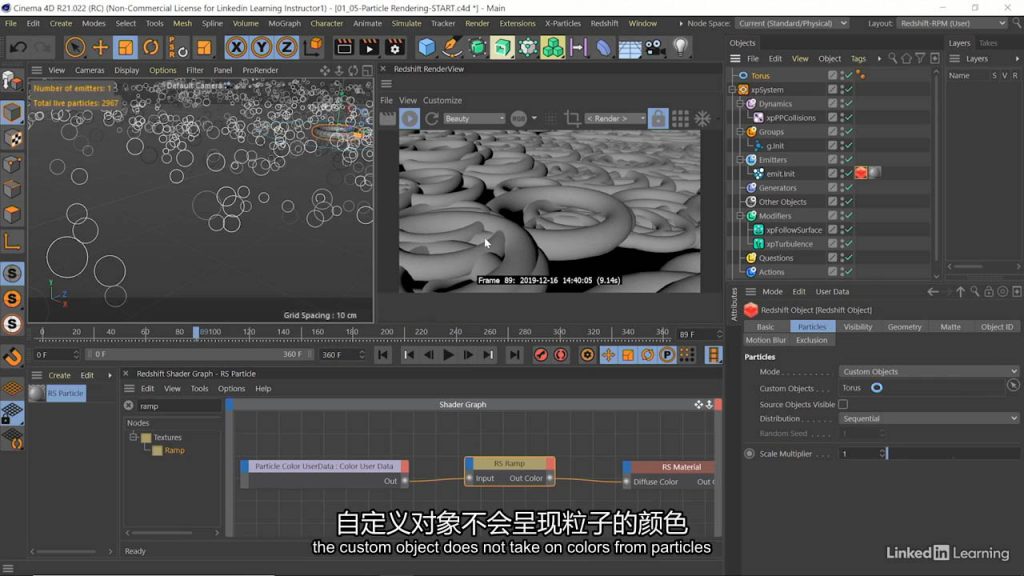Viewport: 1024px width, 576px height.
Task: Click the Light bulb icon in toolbar
Action: pos(680,47)
